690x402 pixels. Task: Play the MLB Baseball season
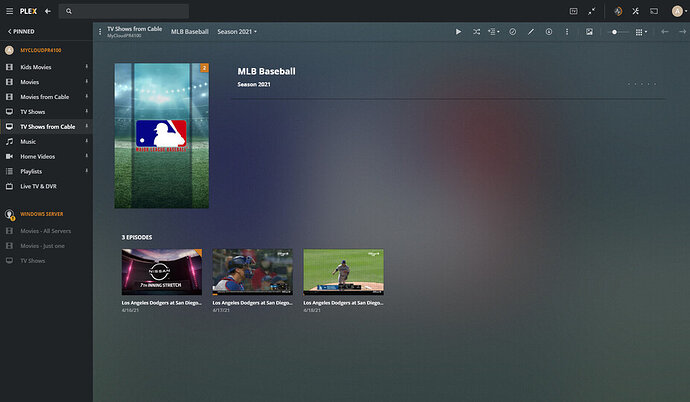click(458, 32)
